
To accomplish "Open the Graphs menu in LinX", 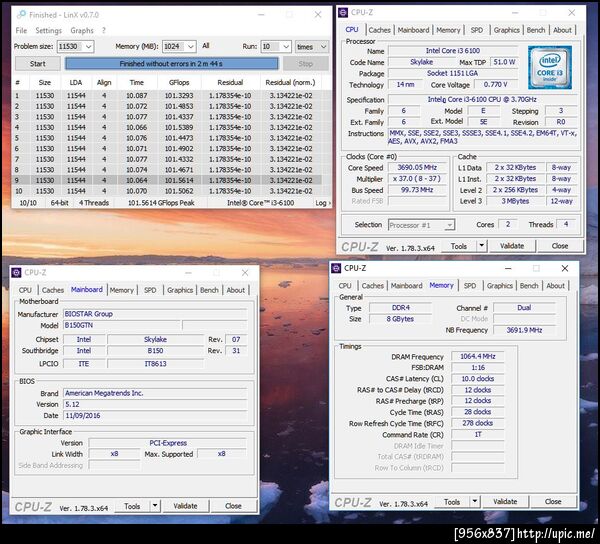I will [x=82, y=31].
